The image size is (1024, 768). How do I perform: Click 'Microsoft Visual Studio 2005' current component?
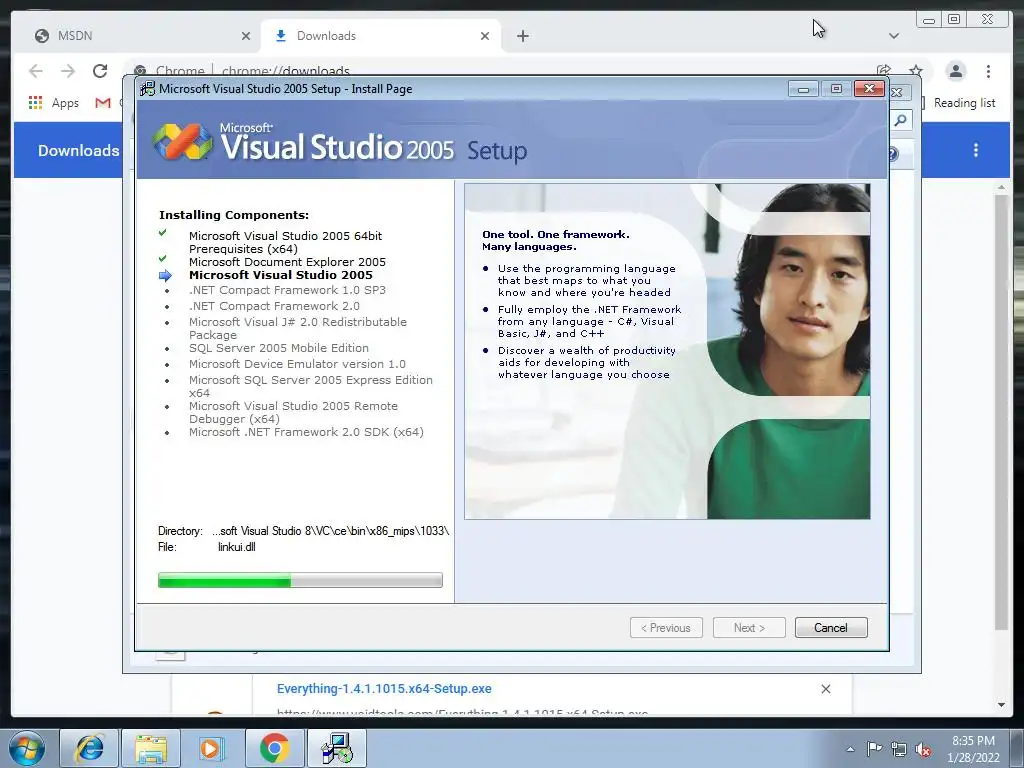tap(281, 275)
